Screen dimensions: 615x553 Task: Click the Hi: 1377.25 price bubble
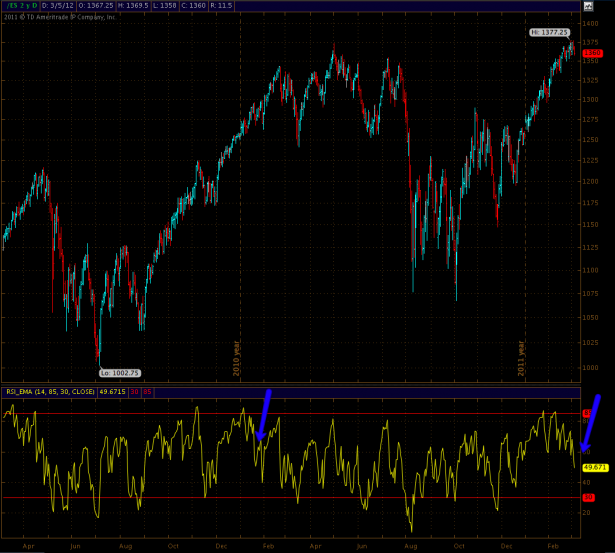[549, 33]
